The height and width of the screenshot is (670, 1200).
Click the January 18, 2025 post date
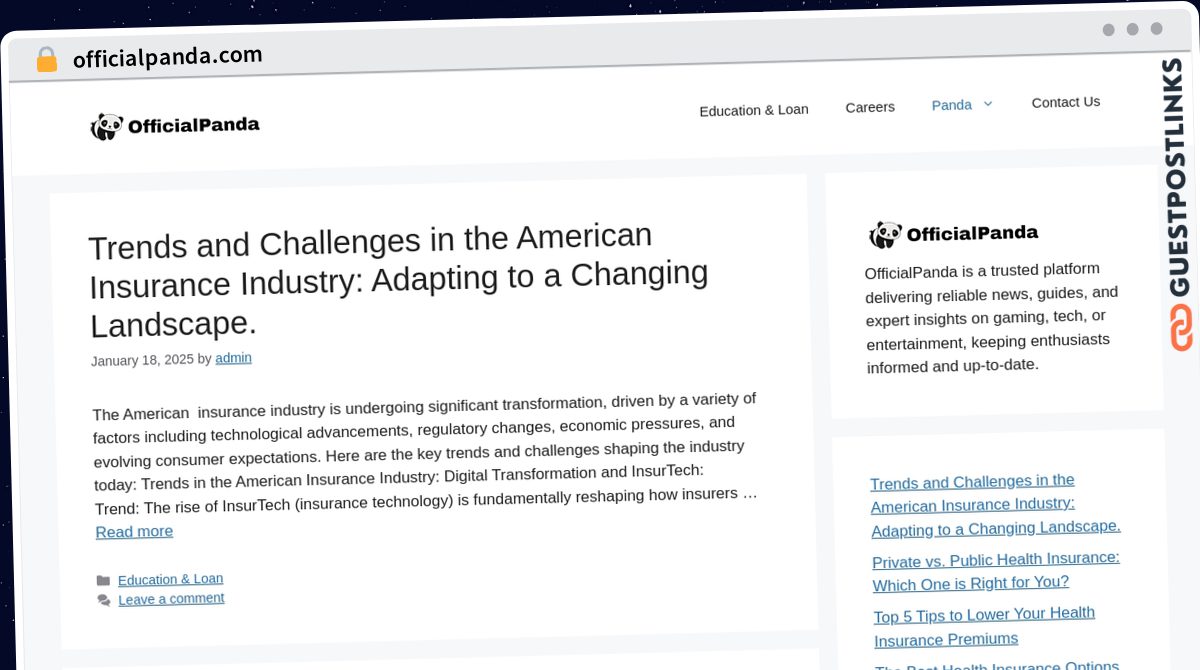(x=142, y=360)
